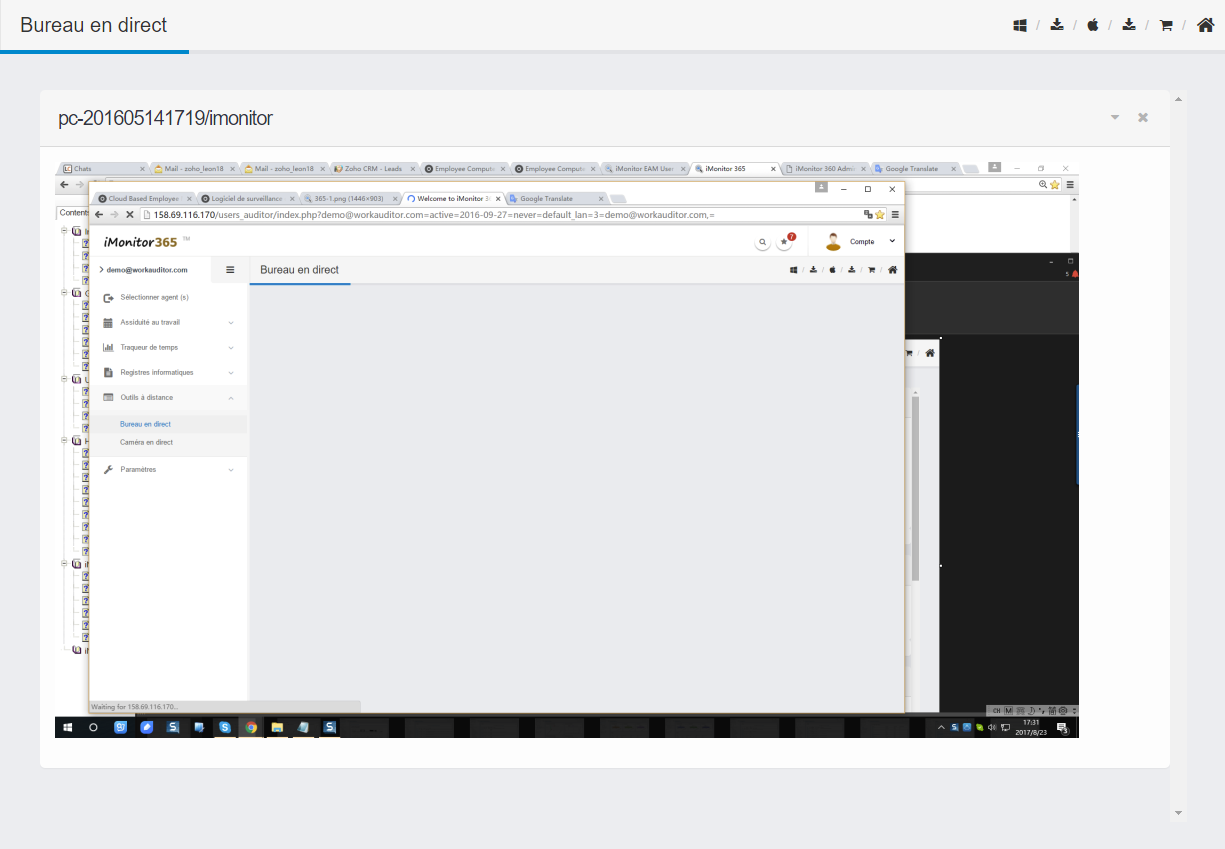Open 'Caméra en direct' sidebar link
Image resolution: width=1225 pixels, height=849 pixels.
tap(146, 442)
